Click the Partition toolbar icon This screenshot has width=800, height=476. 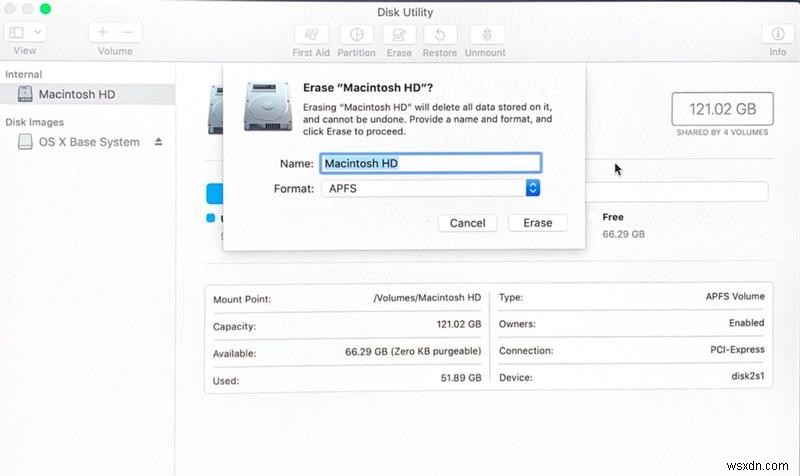coord(357,34)
